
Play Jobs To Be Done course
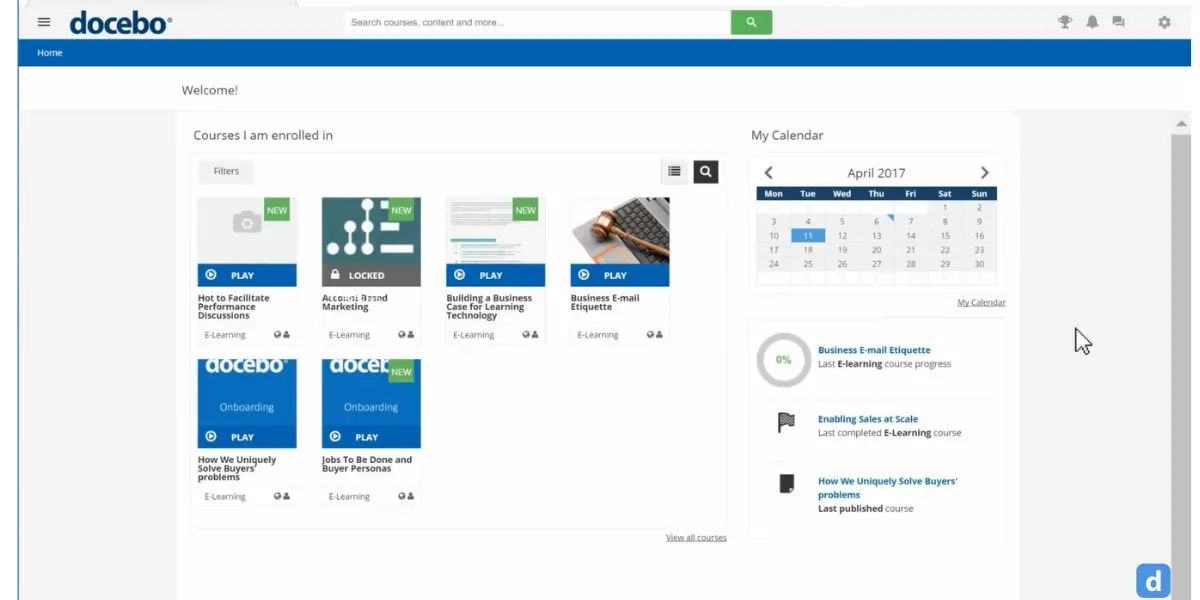(371, 437)
